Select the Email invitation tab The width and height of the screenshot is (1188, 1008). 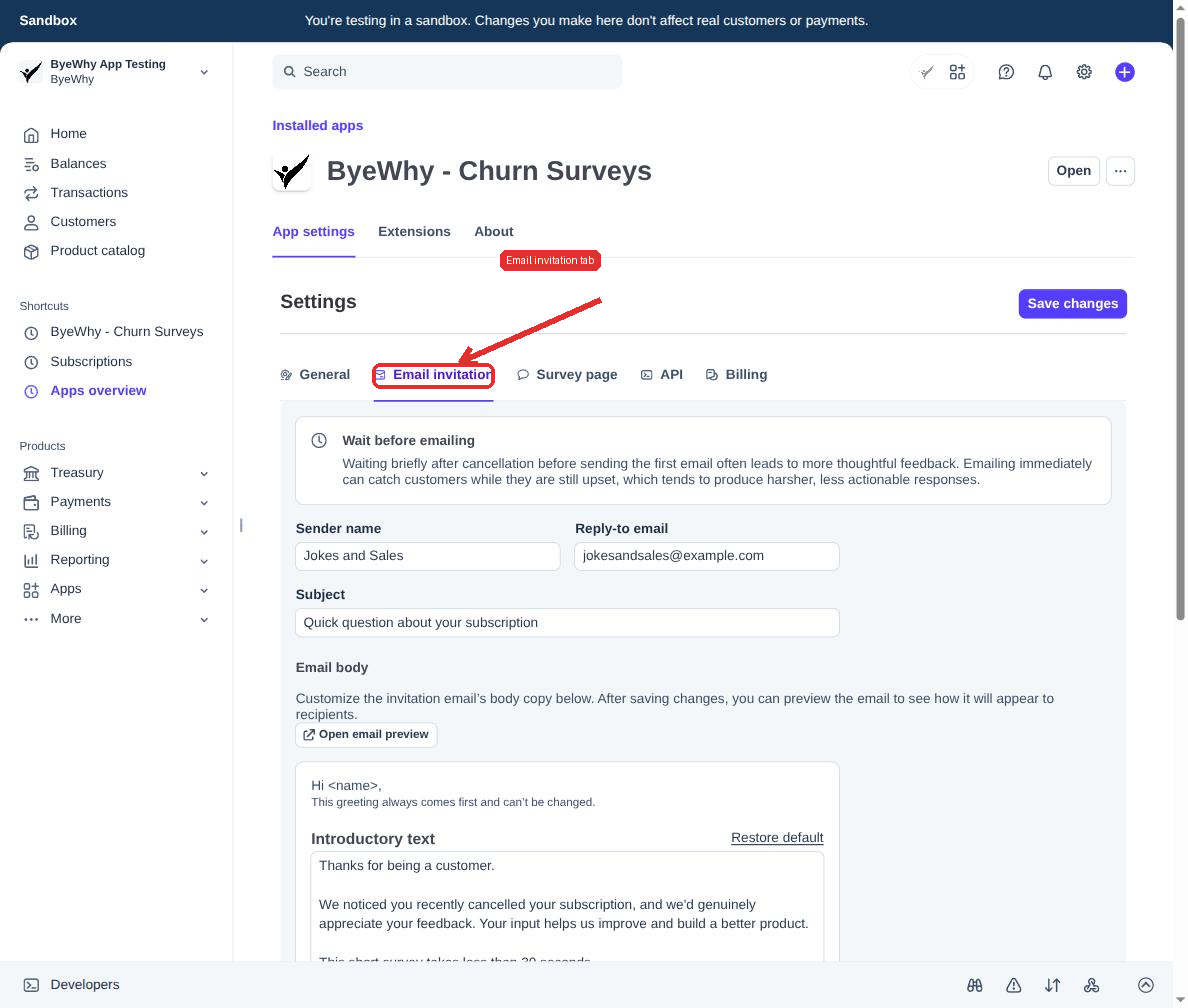coord(433,375)
